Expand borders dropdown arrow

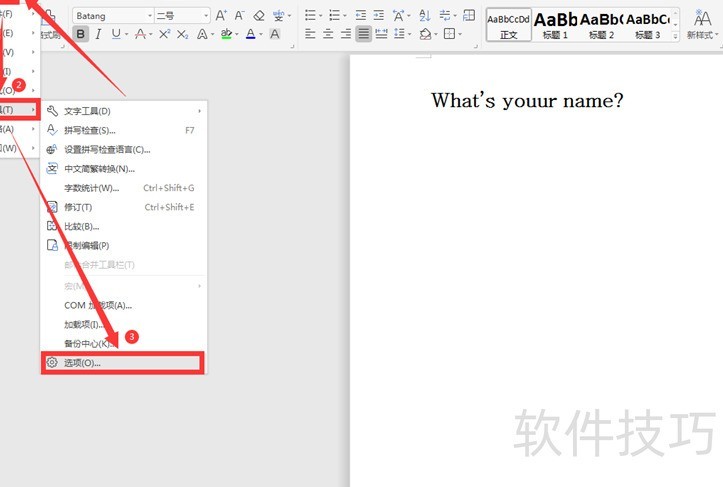click(460, 35)
